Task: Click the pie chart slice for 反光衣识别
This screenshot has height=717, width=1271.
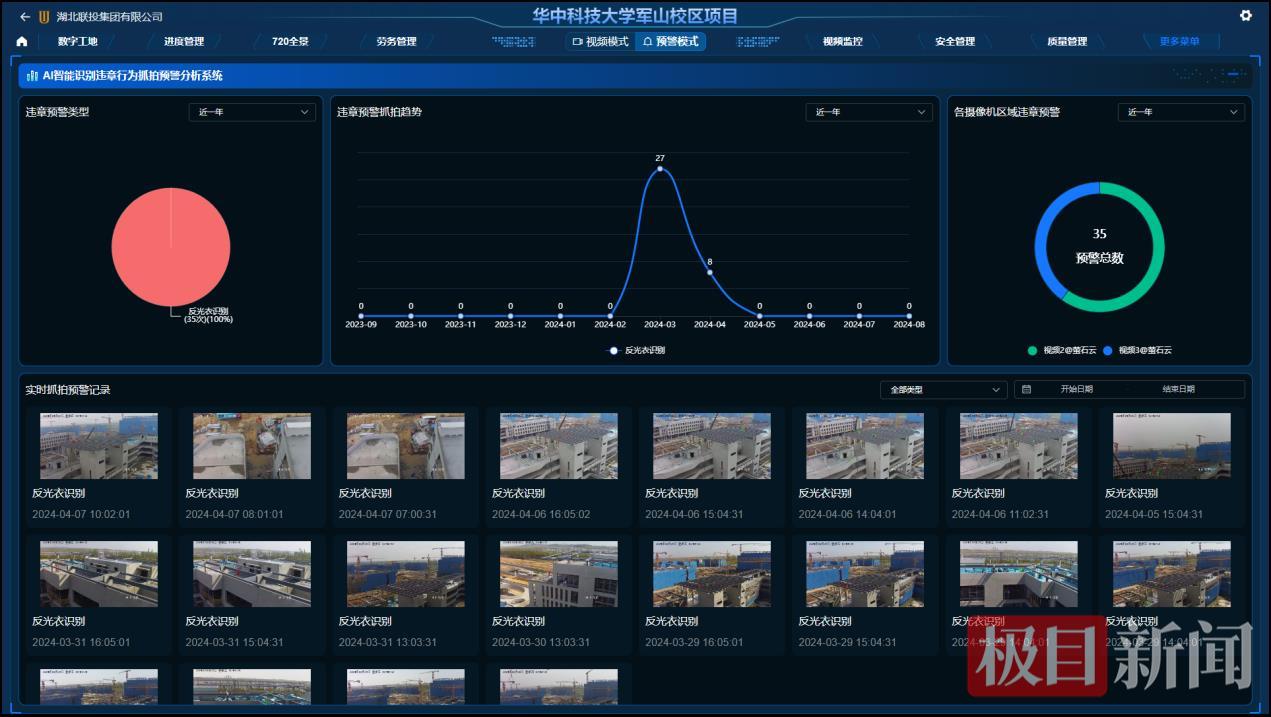Action: tap(171, 246)
